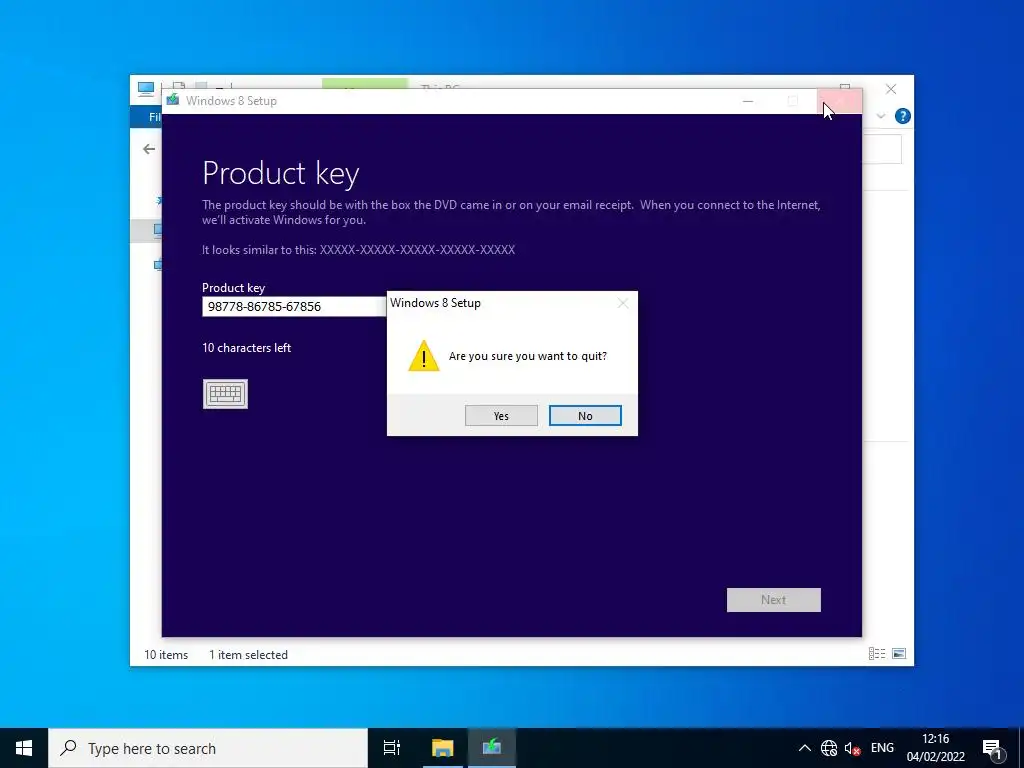Click the '10 characters left' text
The image size is (1024, 768).
pyautogui.click(x=246, y=348)
